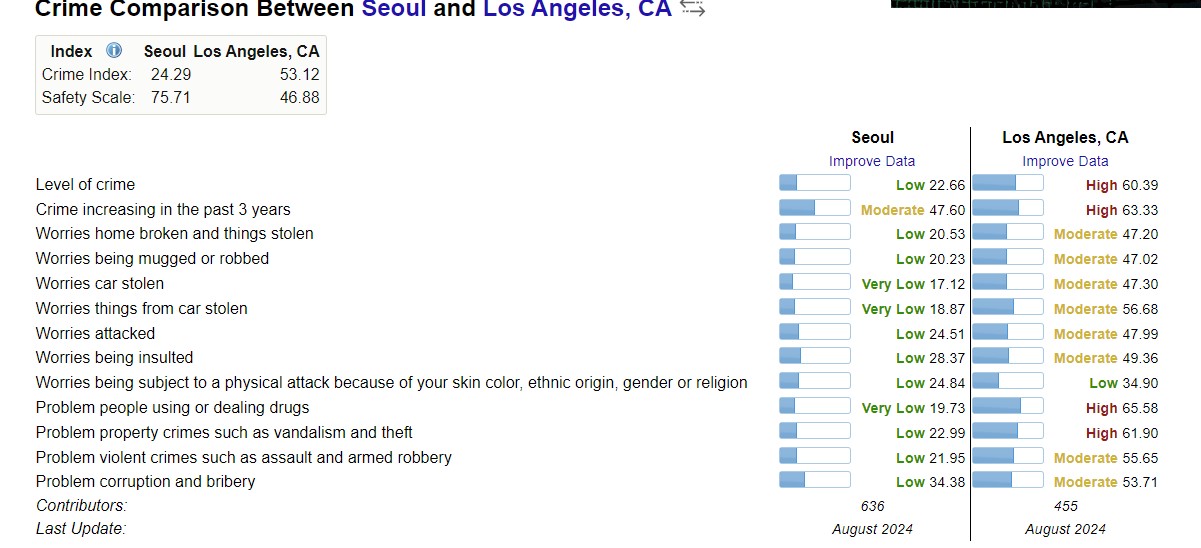Image resolution: width=1201 pixels, height=548 pixels.
Task: Open the Los Angeles, CA heading link
Action: point(577,10)
